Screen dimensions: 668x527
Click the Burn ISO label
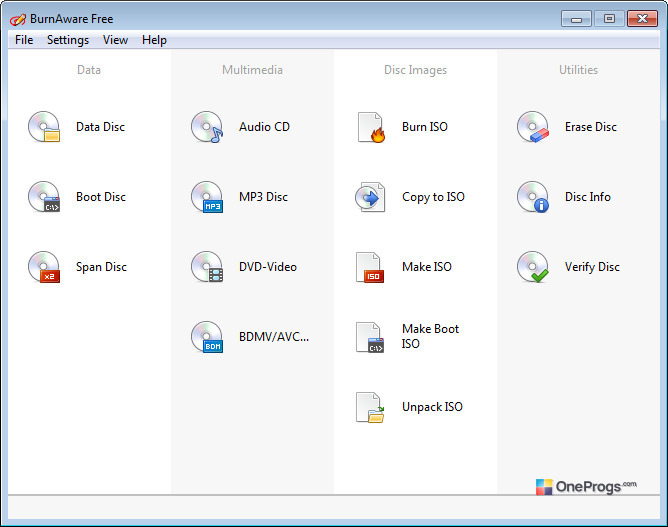425,127
